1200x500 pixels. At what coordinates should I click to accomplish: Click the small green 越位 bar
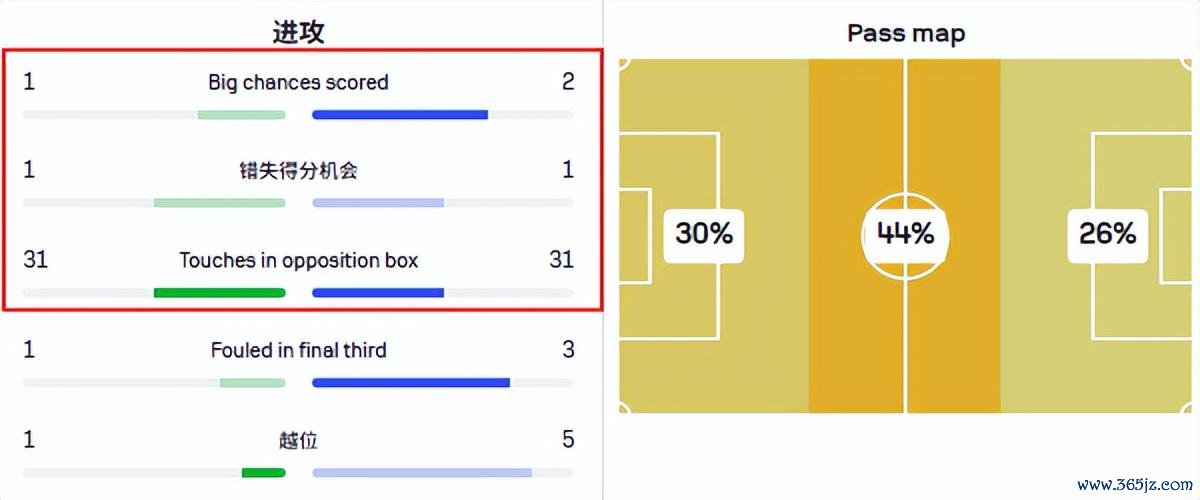[x=263, y=473]
